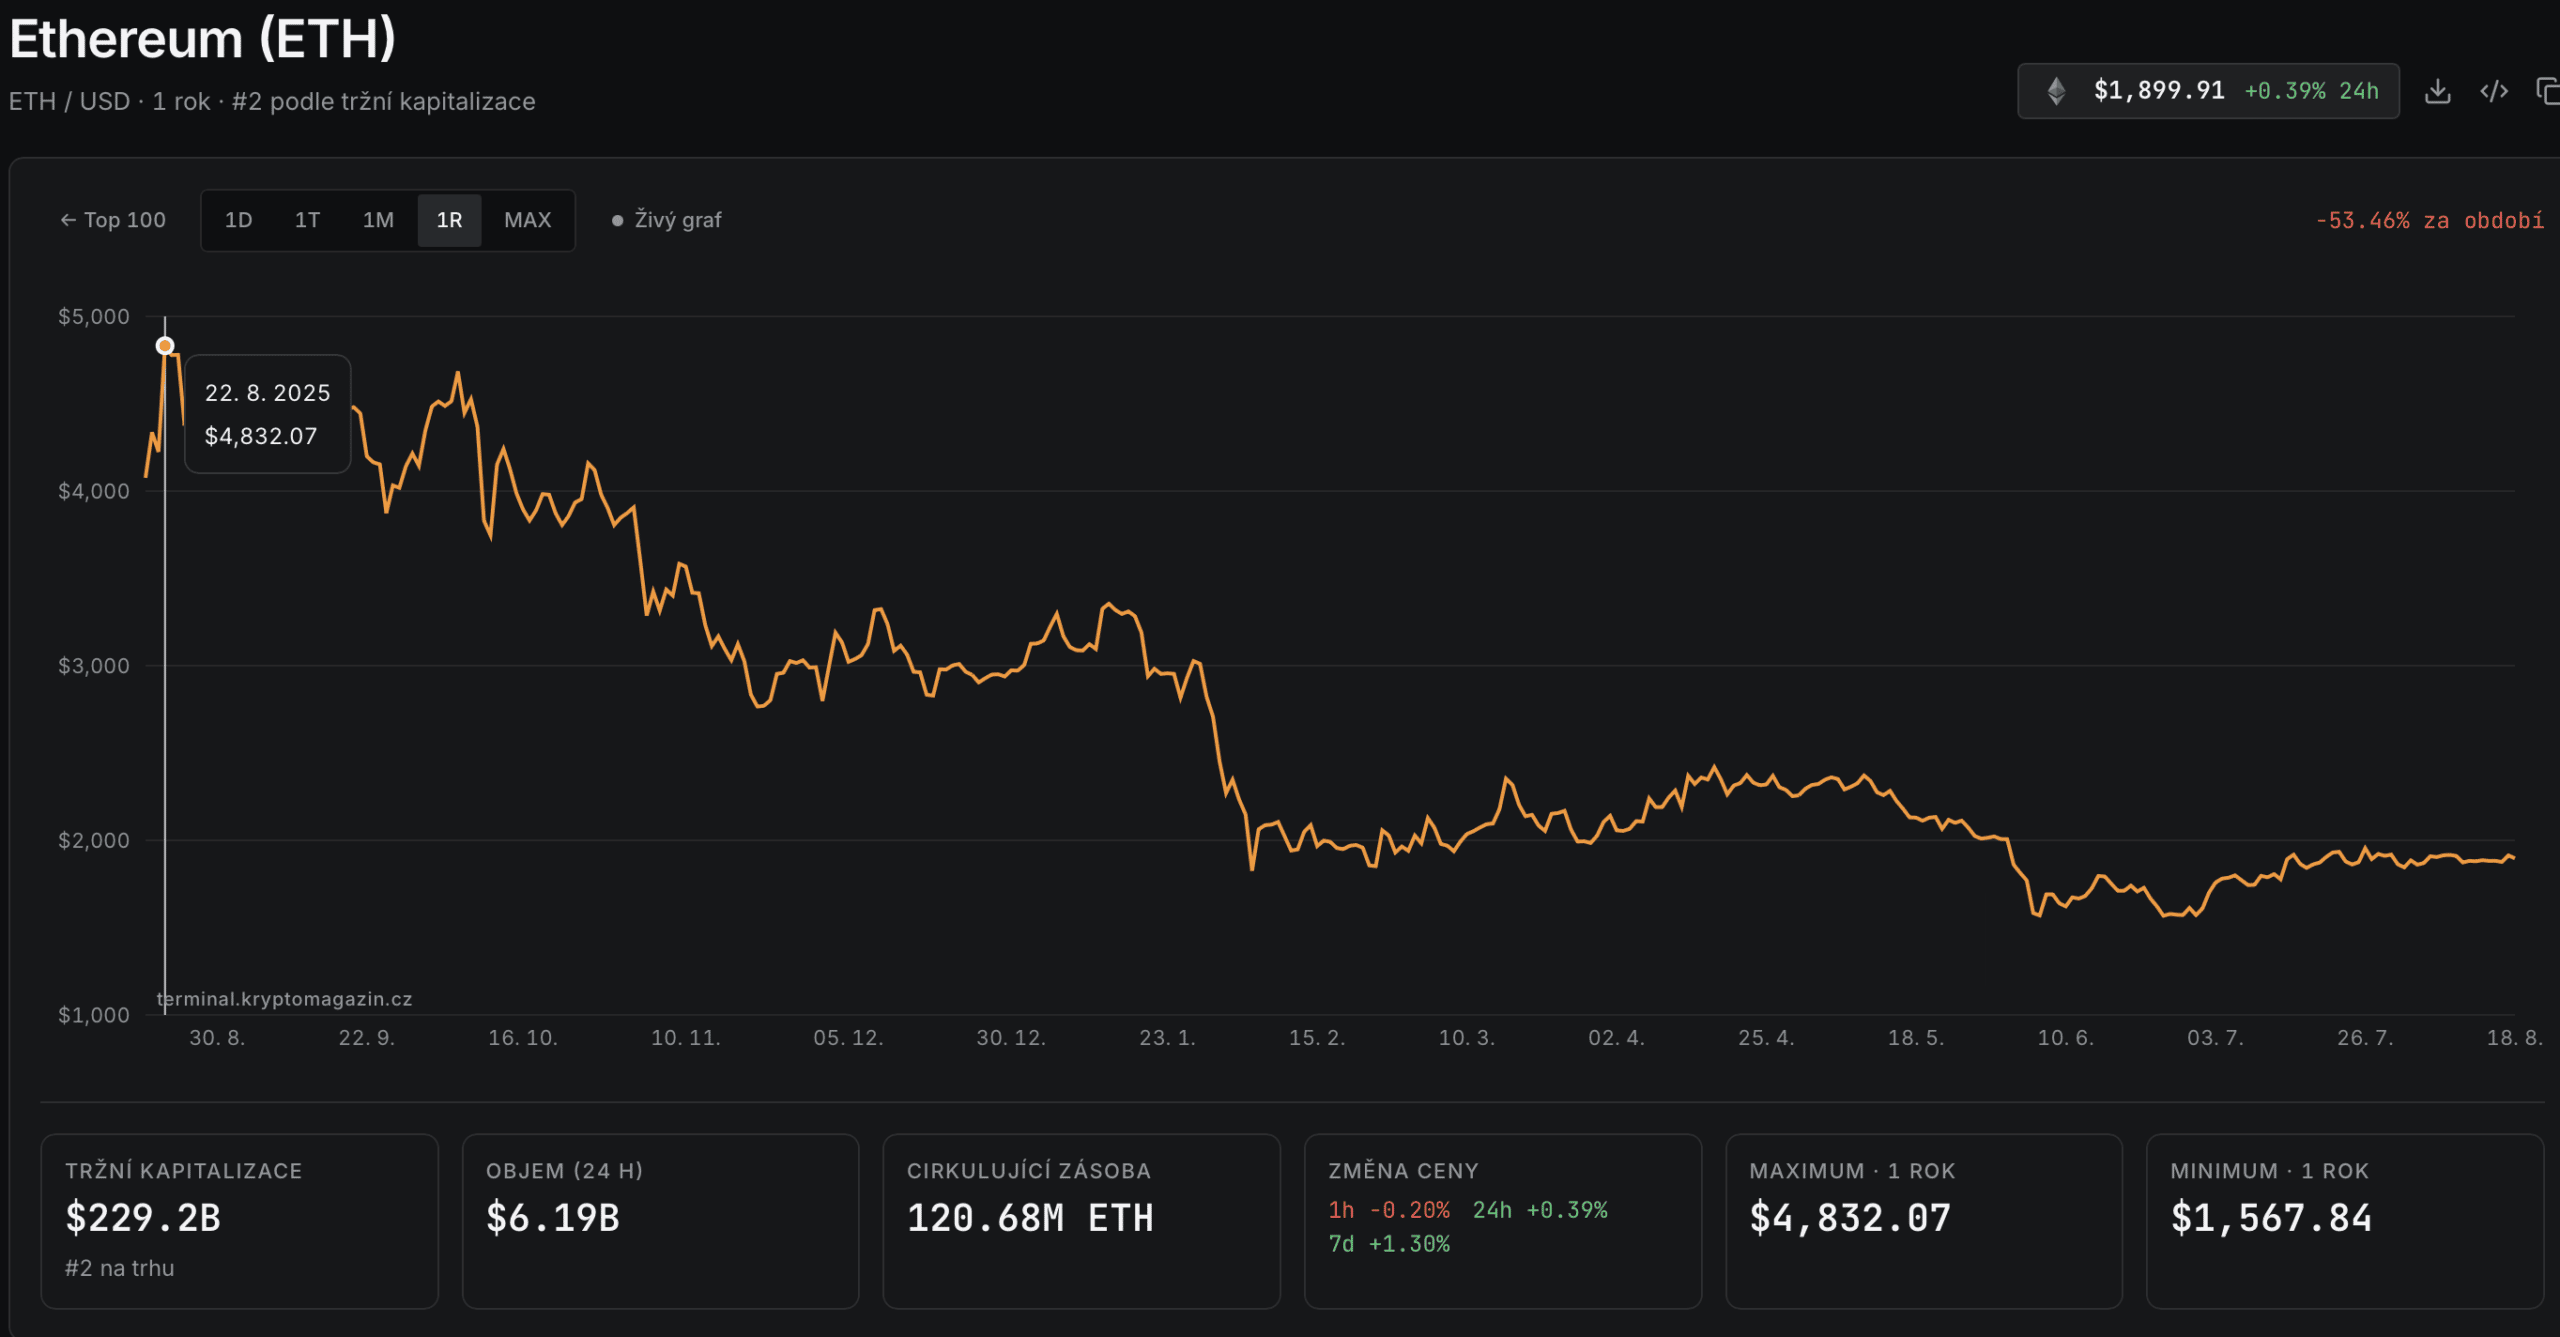Screen dimensions: 2560x1337
Task: Click the Maximum 1 rok $4,832.07 value
Action: (1850, 1218)
